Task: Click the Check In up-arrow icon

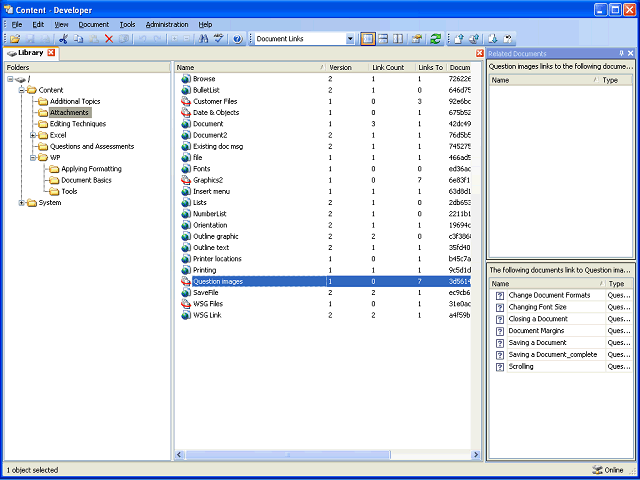Action: pos(459,39)
